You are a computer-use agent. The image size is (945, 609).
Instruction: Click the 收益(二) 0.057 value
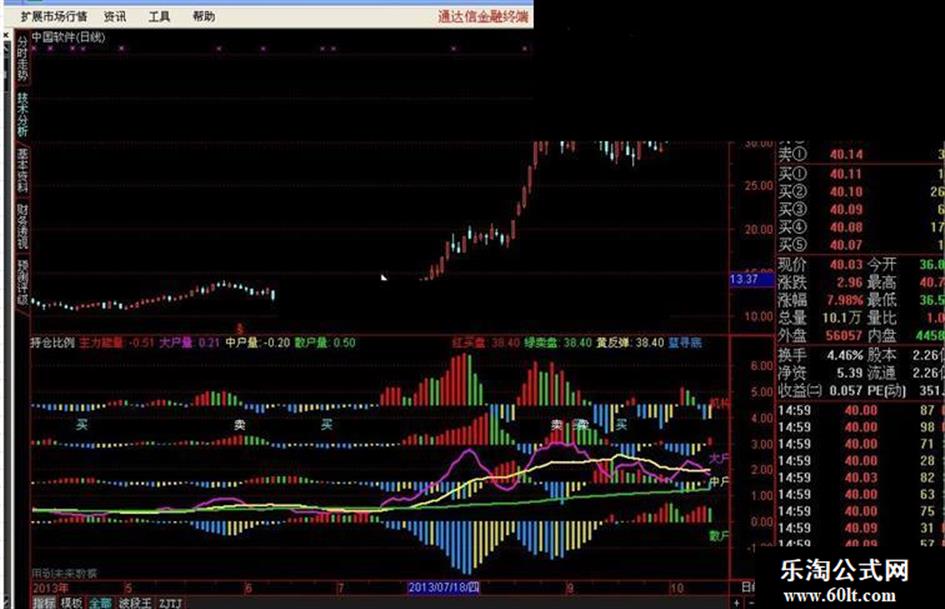pos(846,391)
